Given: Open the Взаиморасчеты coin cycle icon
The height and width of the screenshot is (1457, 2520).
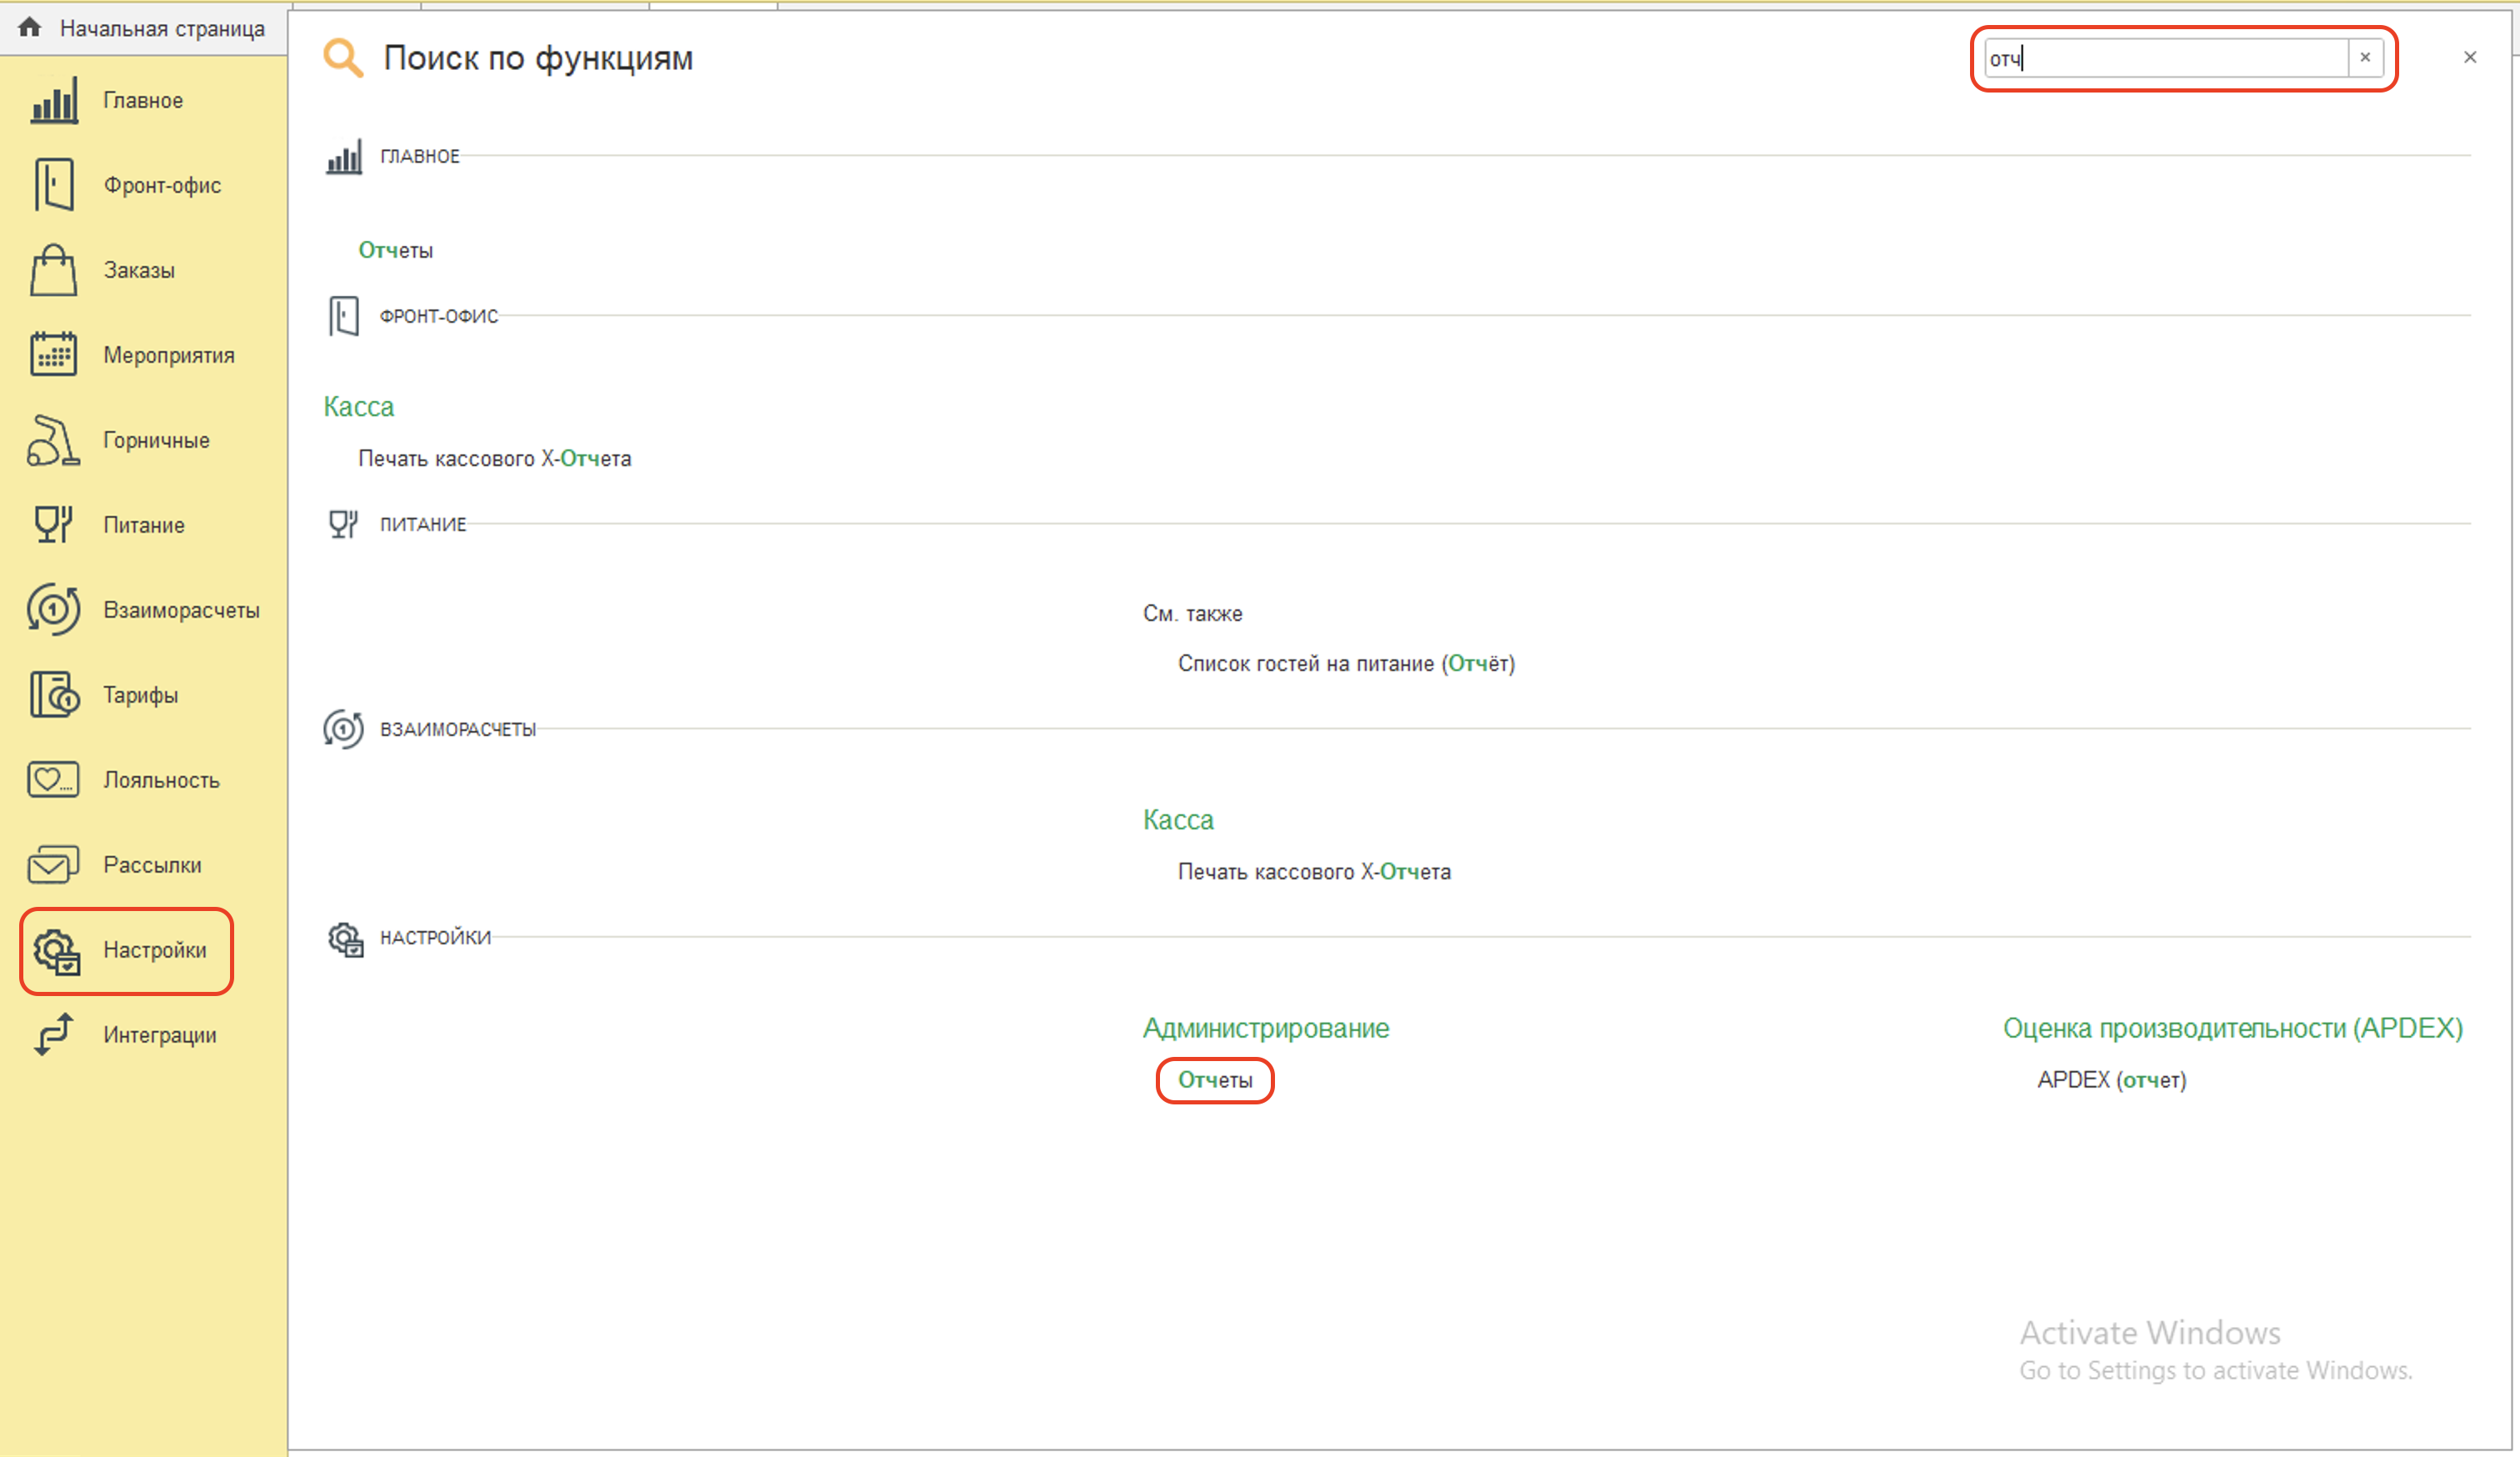Looking at the screenshot, I should [54, 609].
